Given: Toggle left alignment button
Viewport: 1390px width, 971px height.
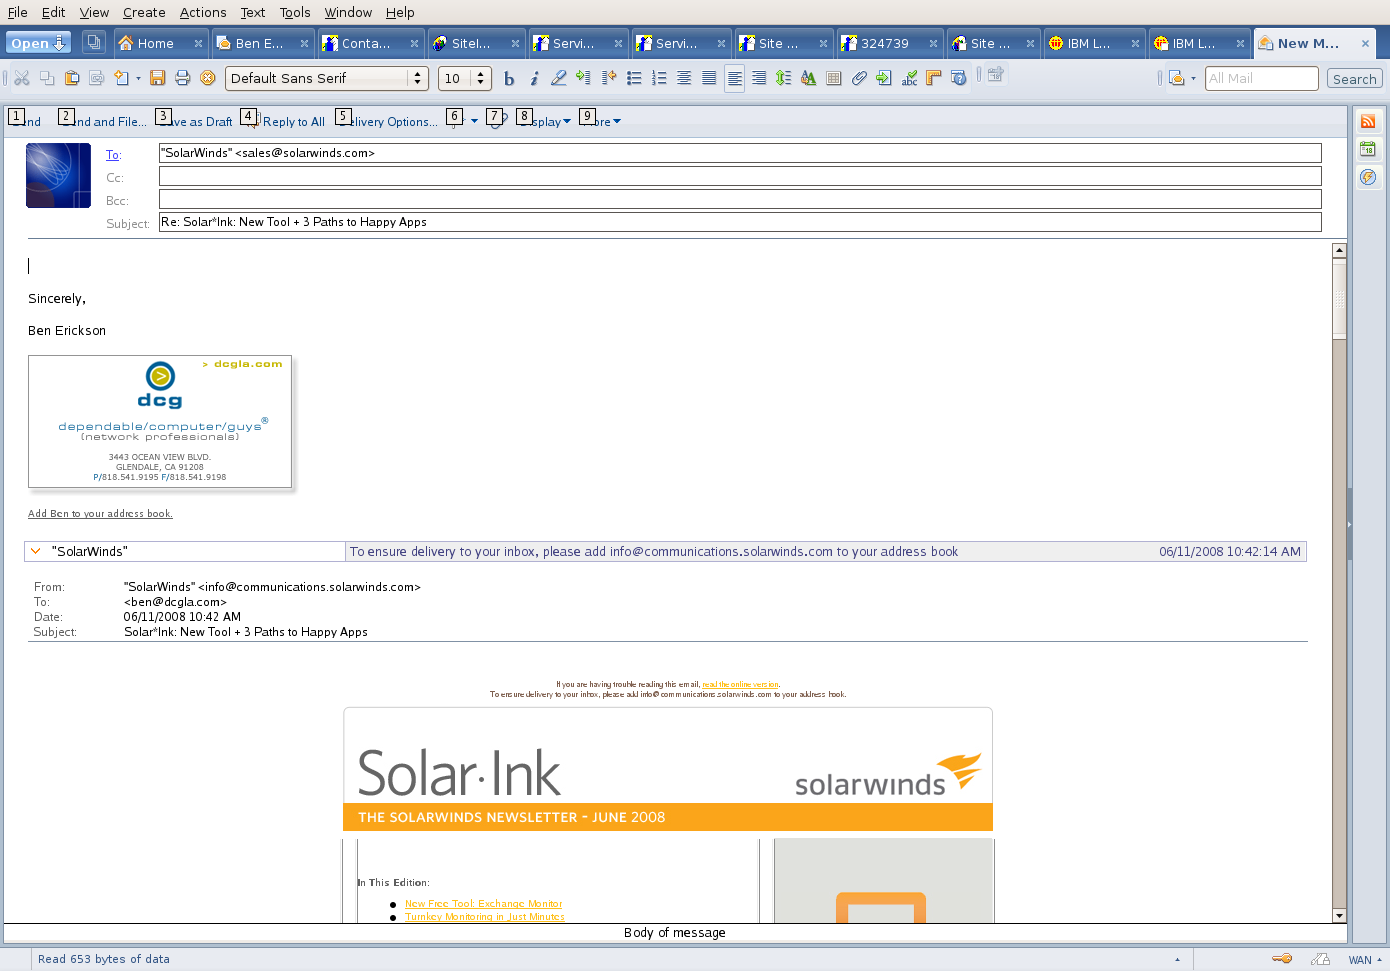Looking at the screenshot, I should (734, 78).
